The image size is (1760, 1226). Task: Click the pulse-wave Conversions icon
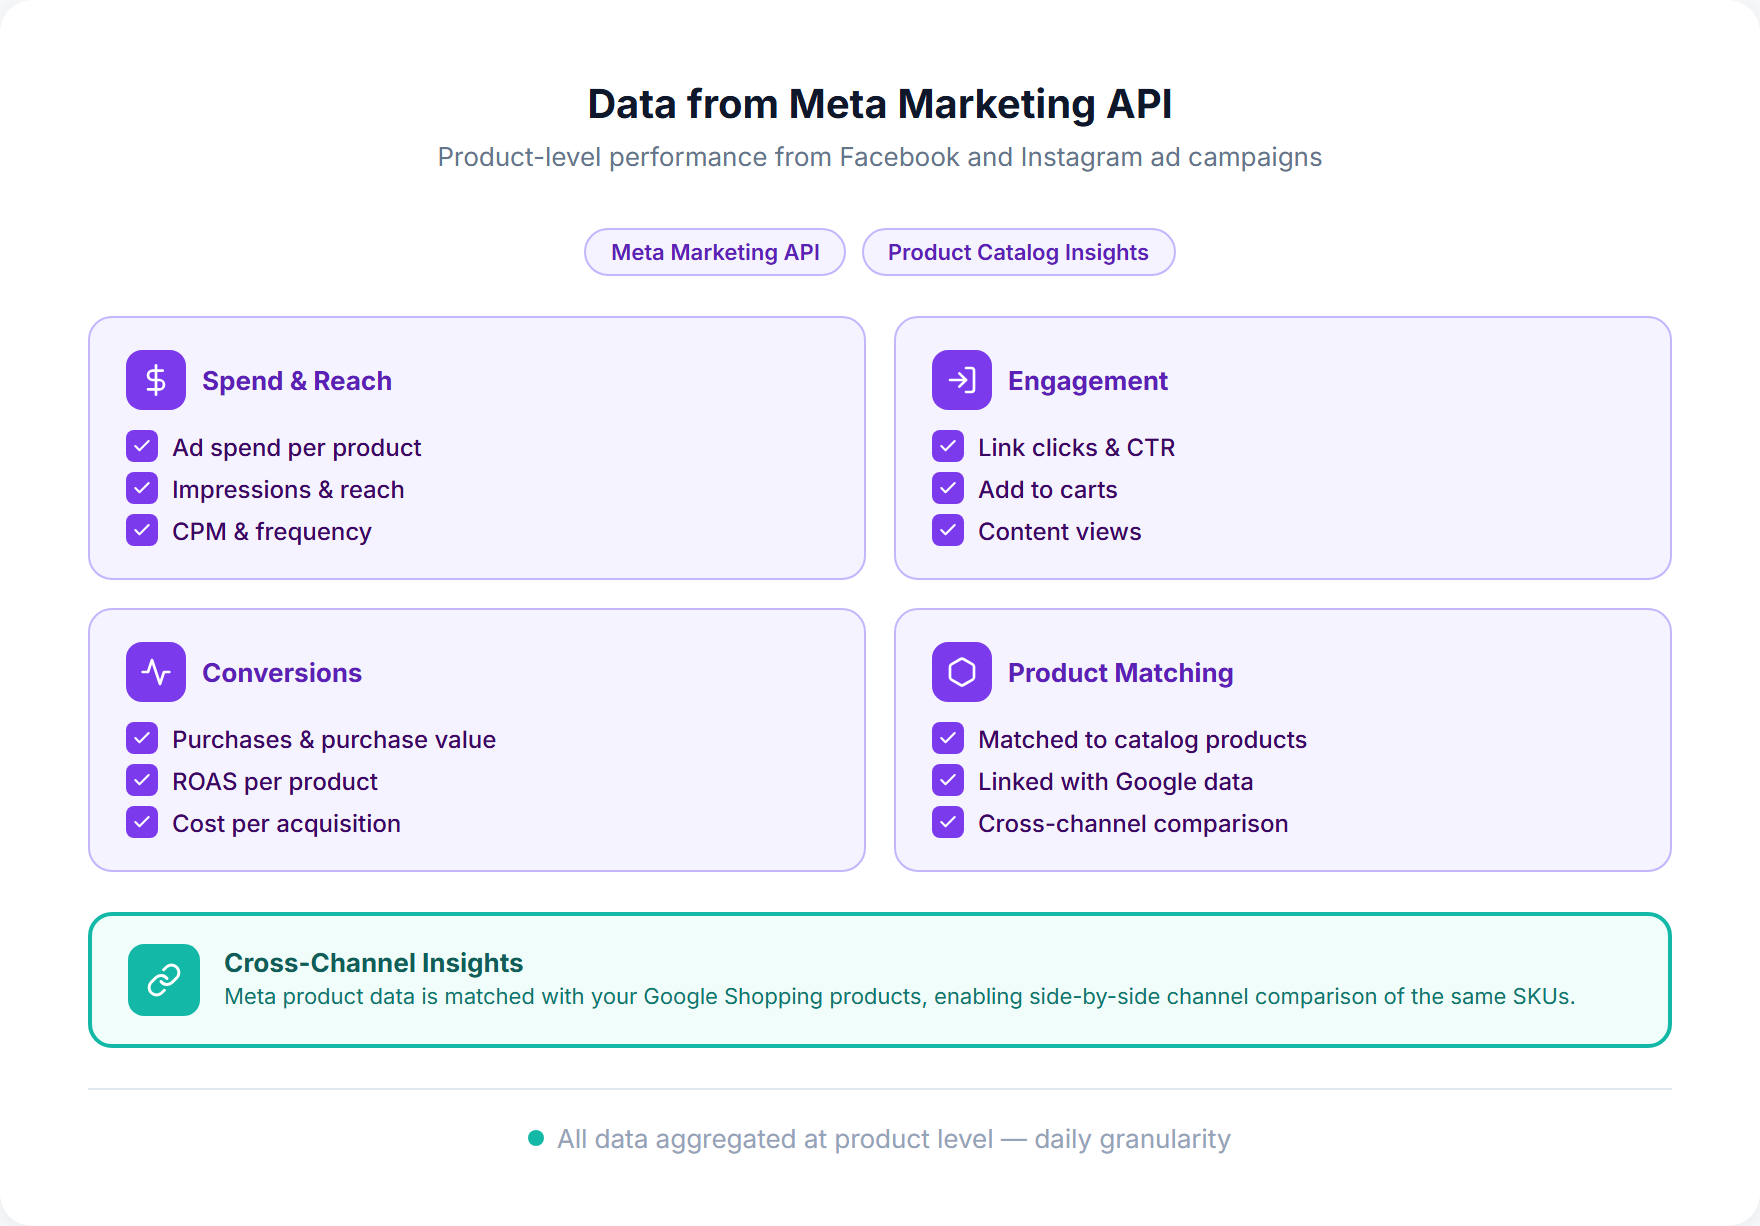[155, 672]
